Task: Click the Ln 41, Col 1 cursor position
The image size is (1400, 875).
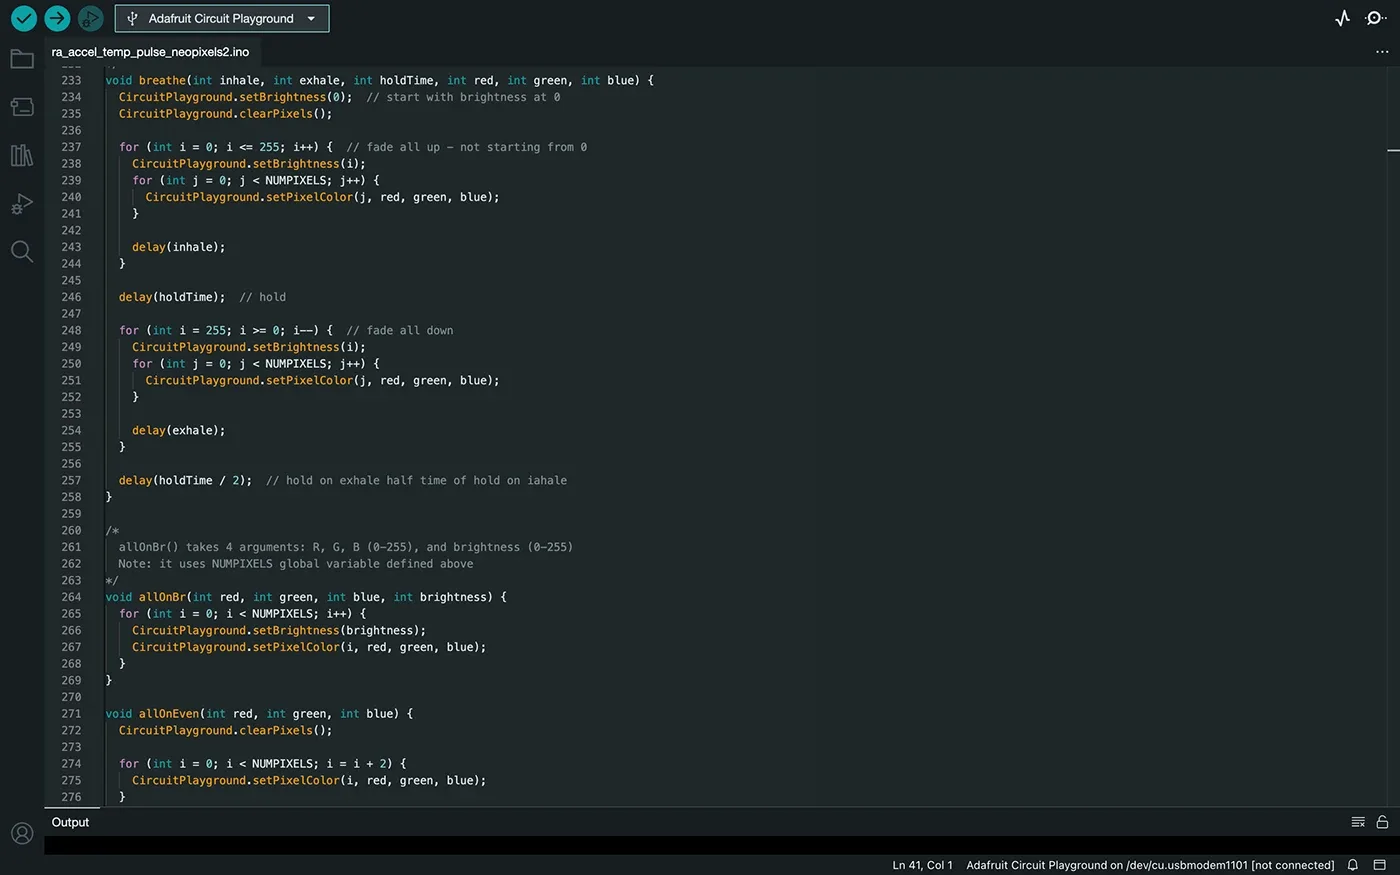Action: coord(922,865)
